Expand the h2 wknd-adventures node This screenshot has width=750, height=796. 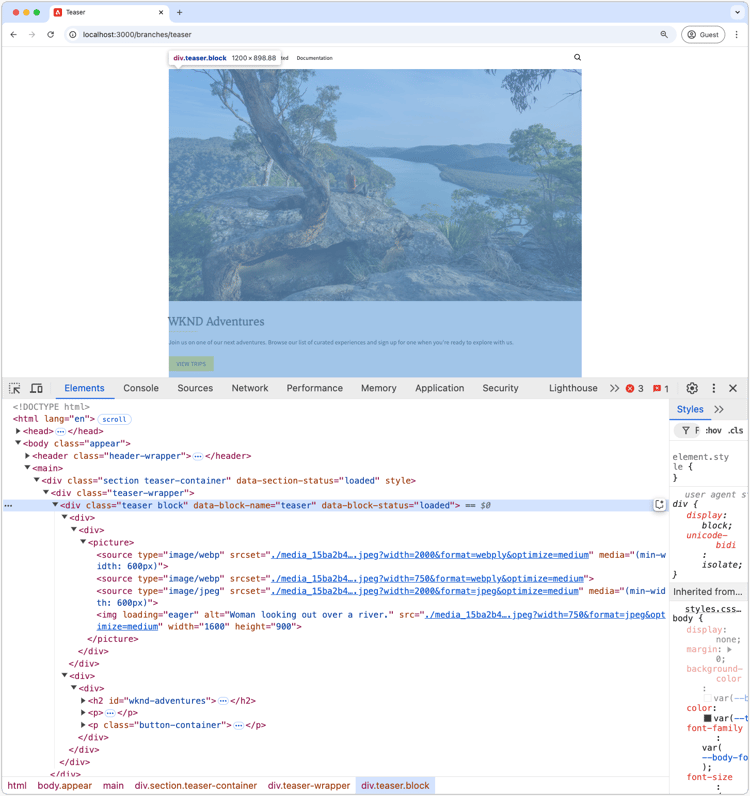coord(83,700)
